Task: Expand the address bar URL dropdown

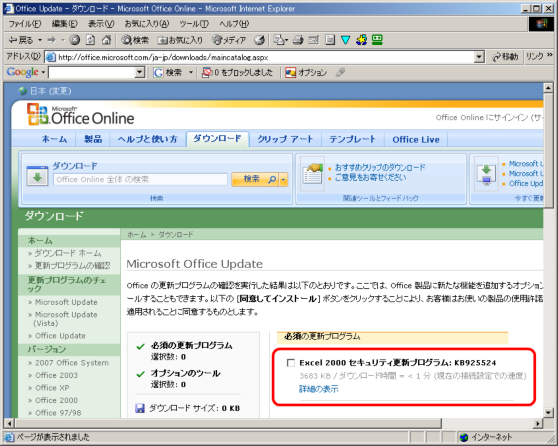Action: pos(479,57)
